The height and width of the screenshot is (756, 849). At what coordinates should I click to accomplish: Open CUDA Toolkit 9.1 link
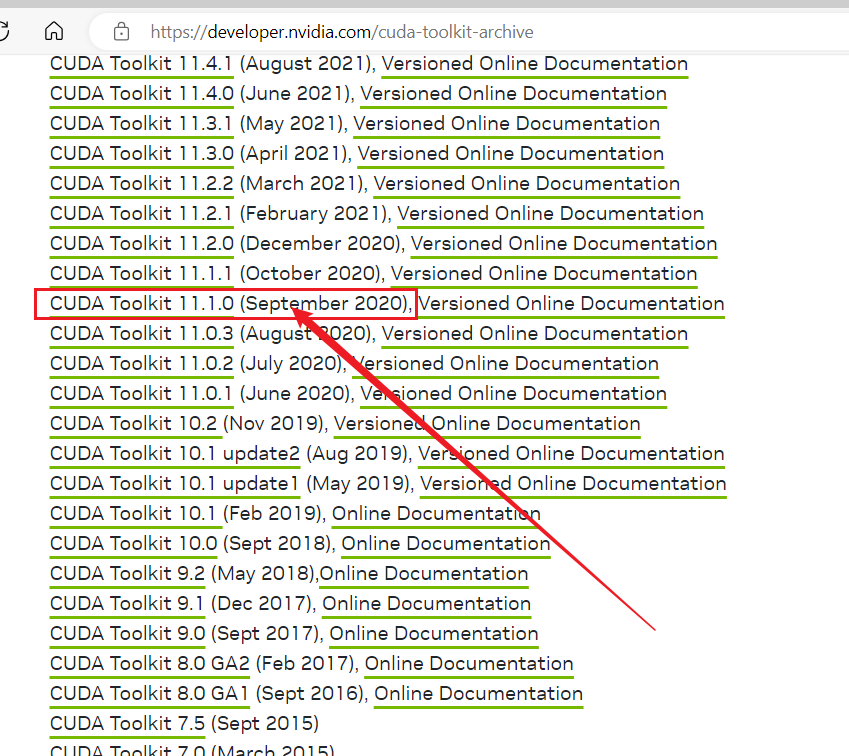point(127,603)
